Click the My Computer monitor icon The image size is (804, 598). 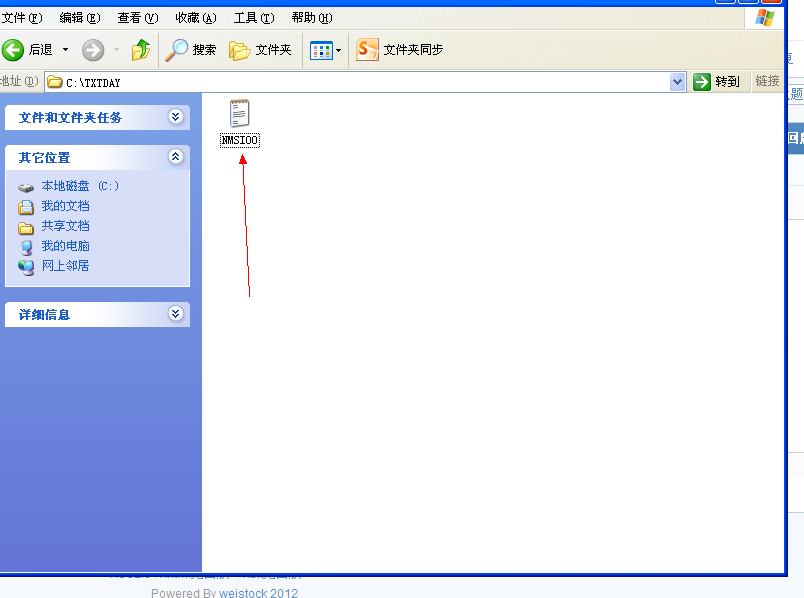(x=26, y=247)
